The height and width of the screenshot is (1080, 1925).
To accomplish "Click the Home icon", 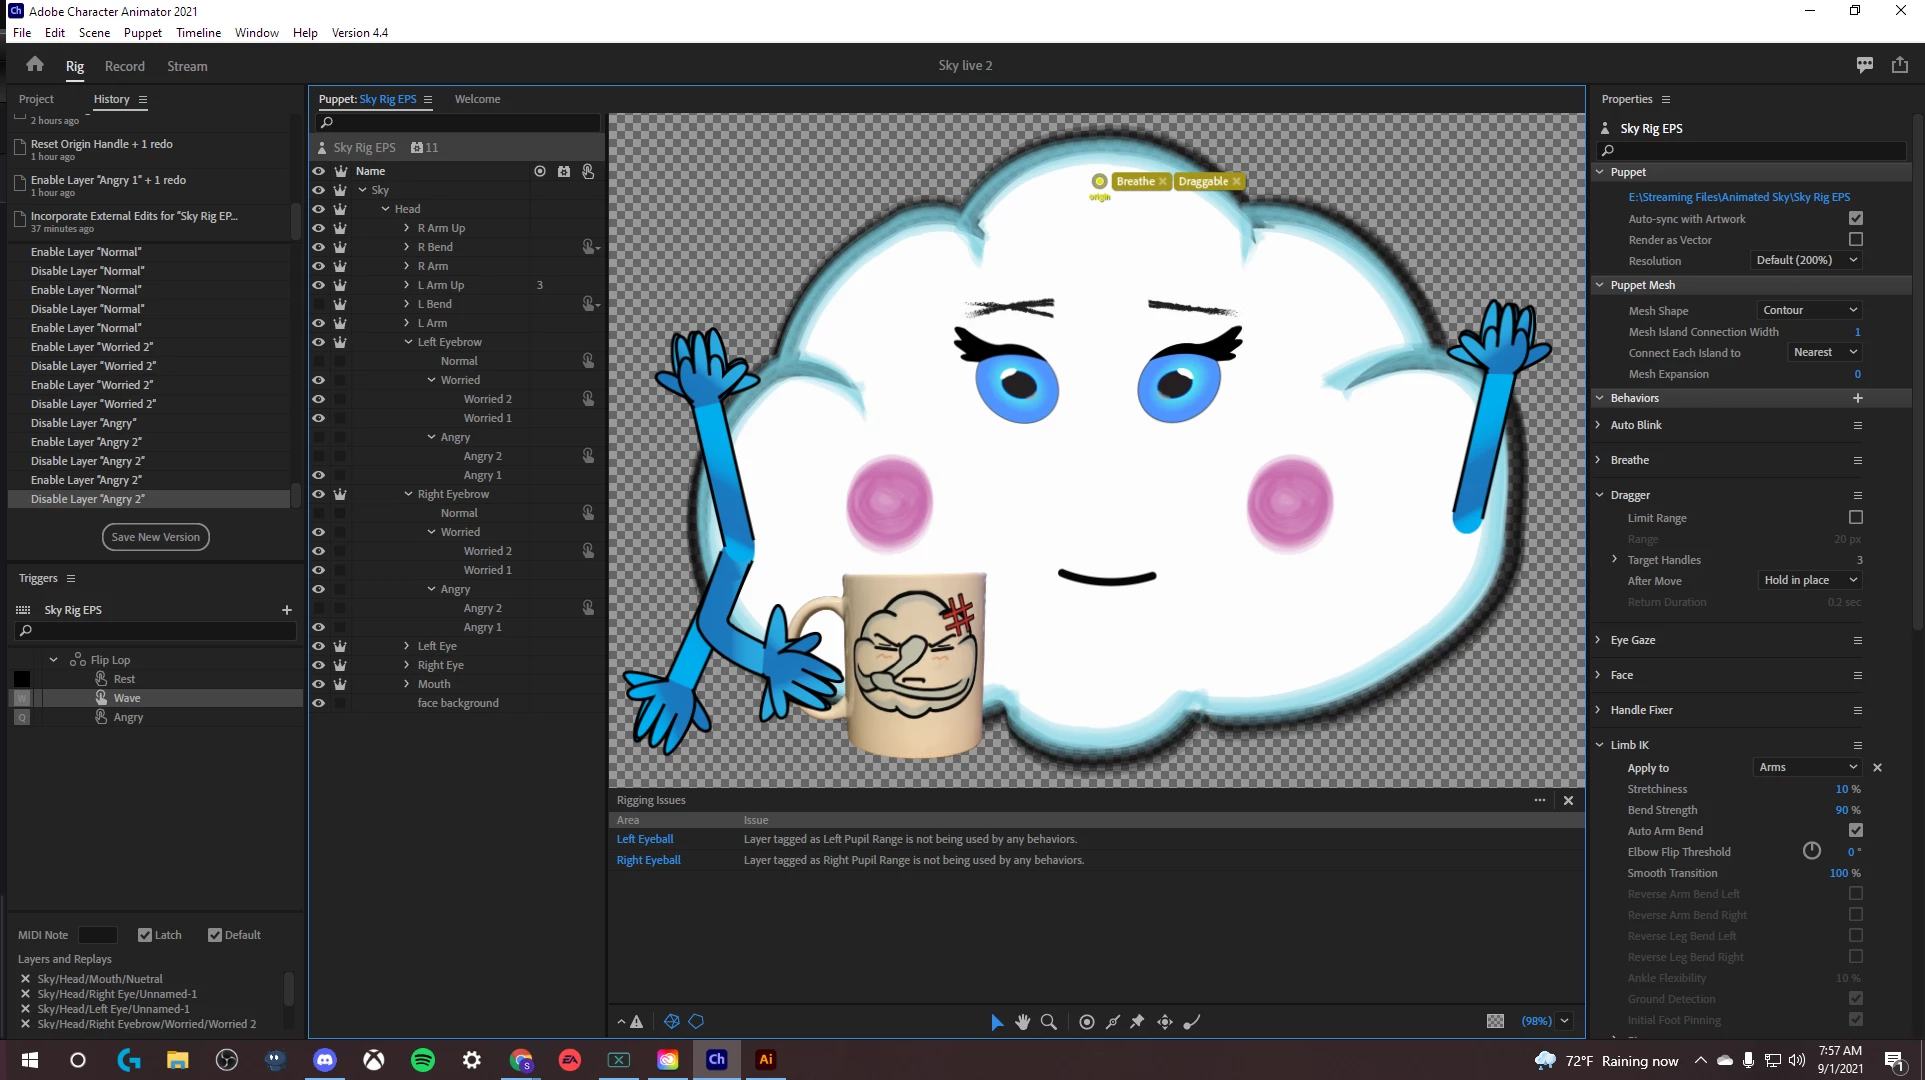I will [x=35, y=65].
